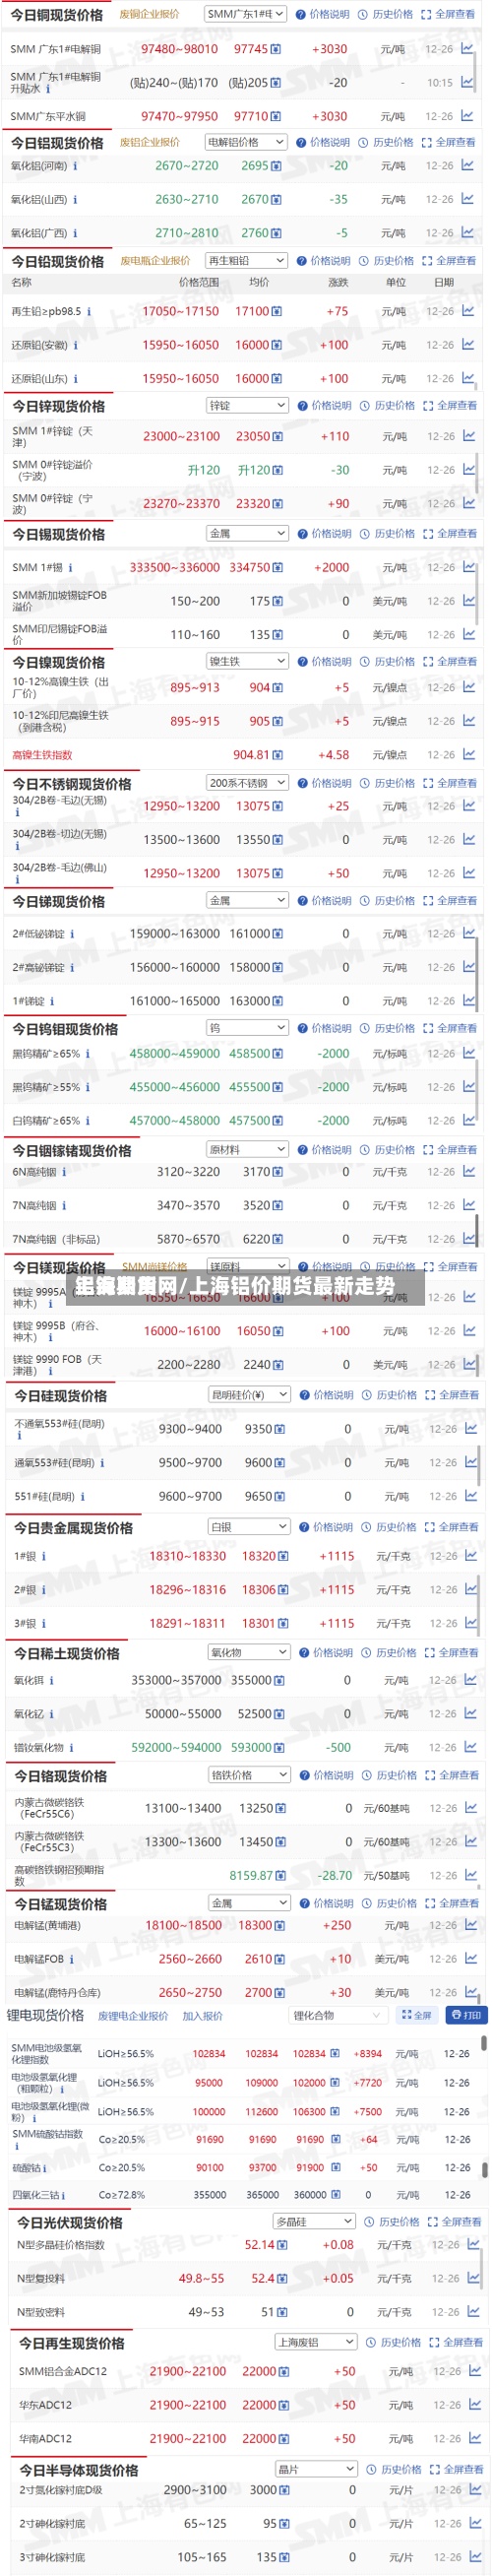
Task: Open the 200系不锈钢 dropdown
Action: 247,783
